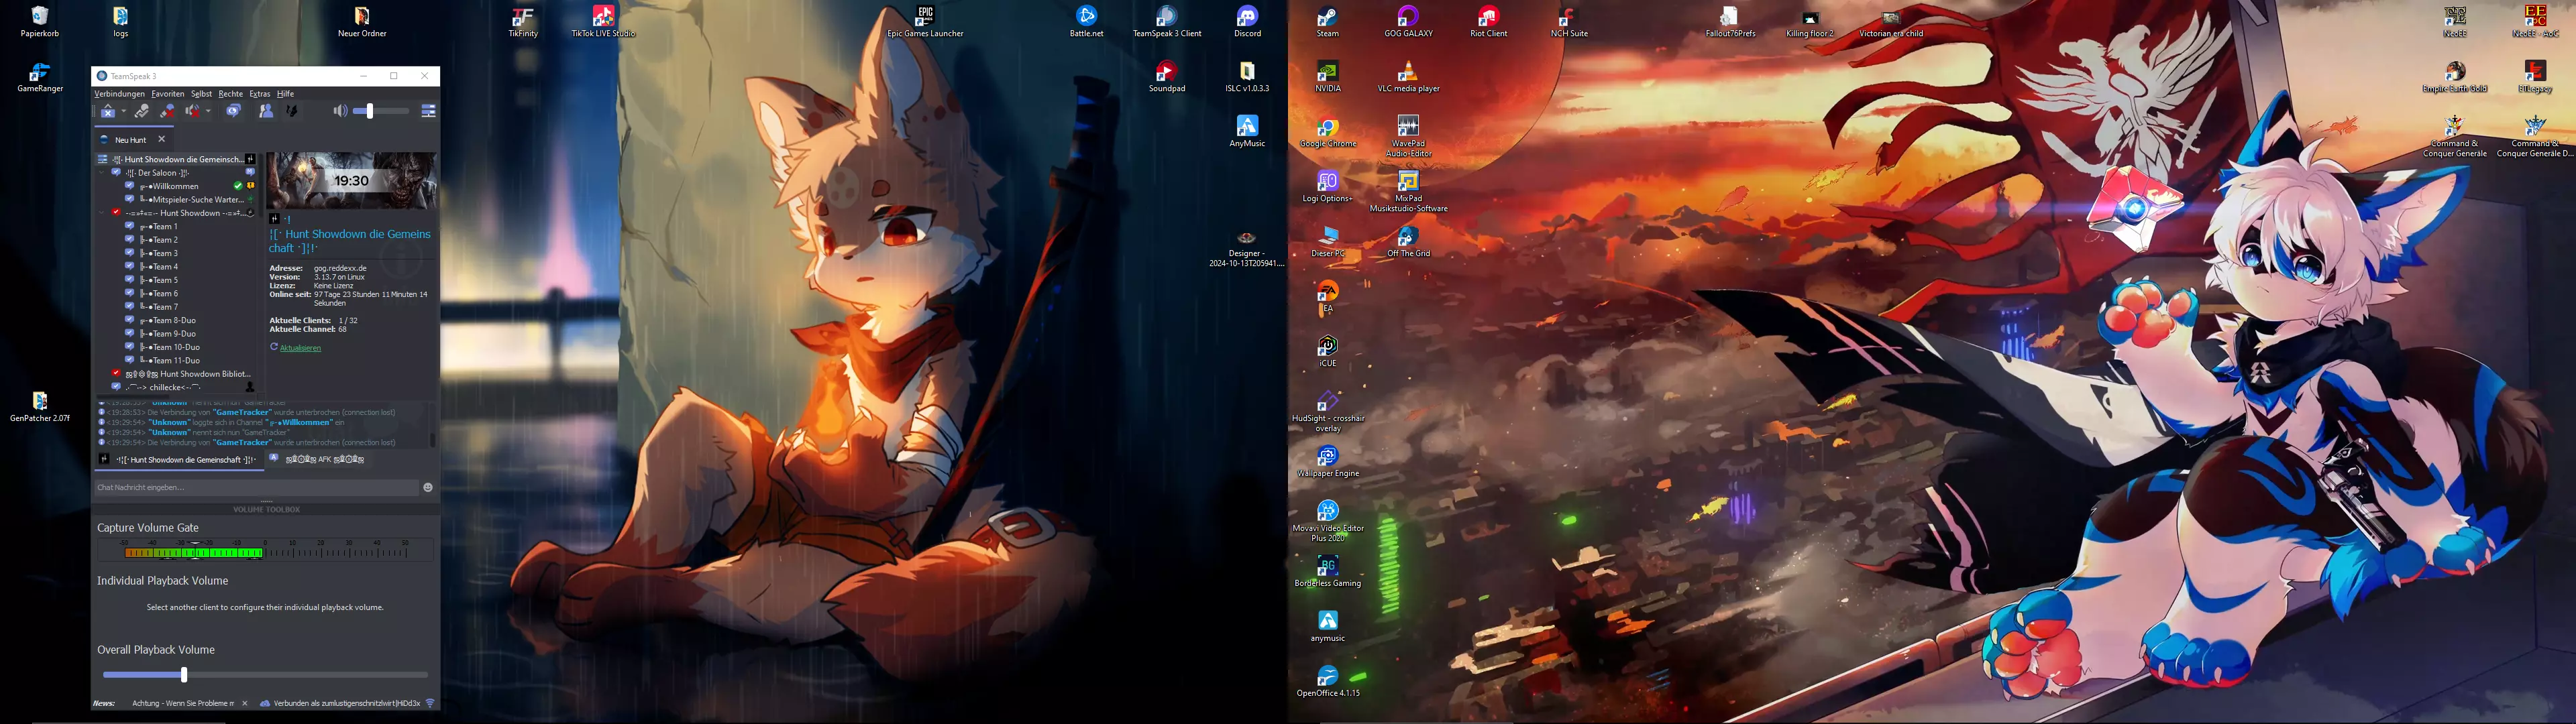Screen dimensions: 2576x724
Task: Open VLC media player desktop icon
Action: pos(1408,77)
